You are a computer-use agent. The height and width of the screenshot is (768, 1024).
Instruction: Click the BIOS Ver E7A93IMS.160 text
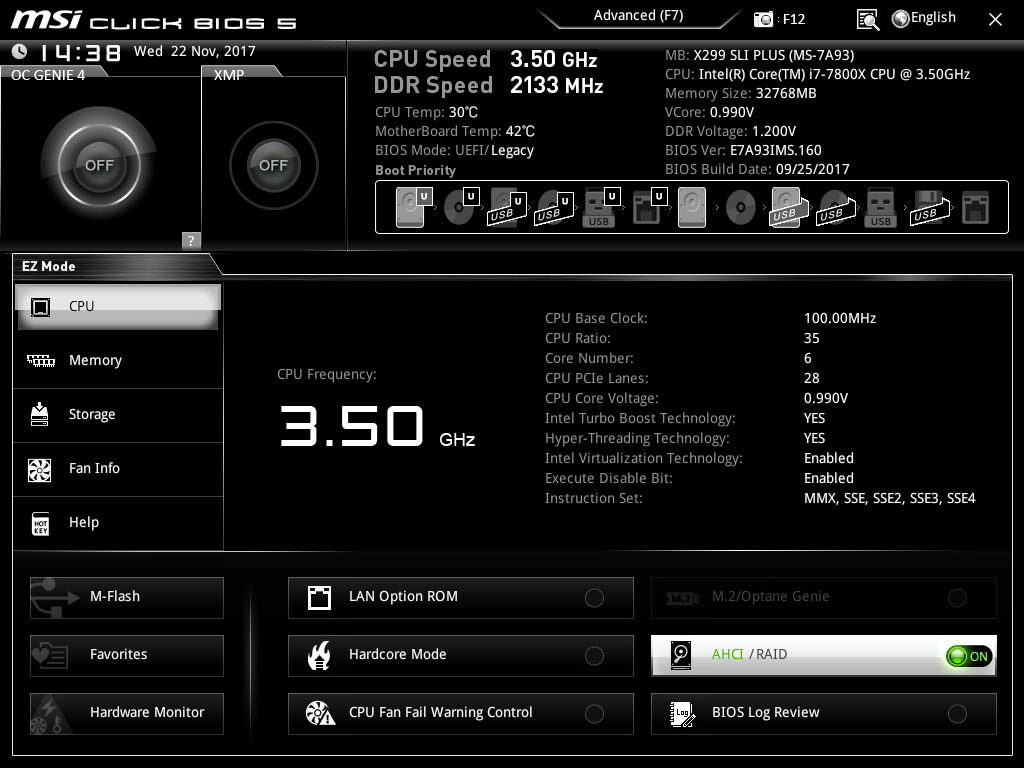(743, 150)
